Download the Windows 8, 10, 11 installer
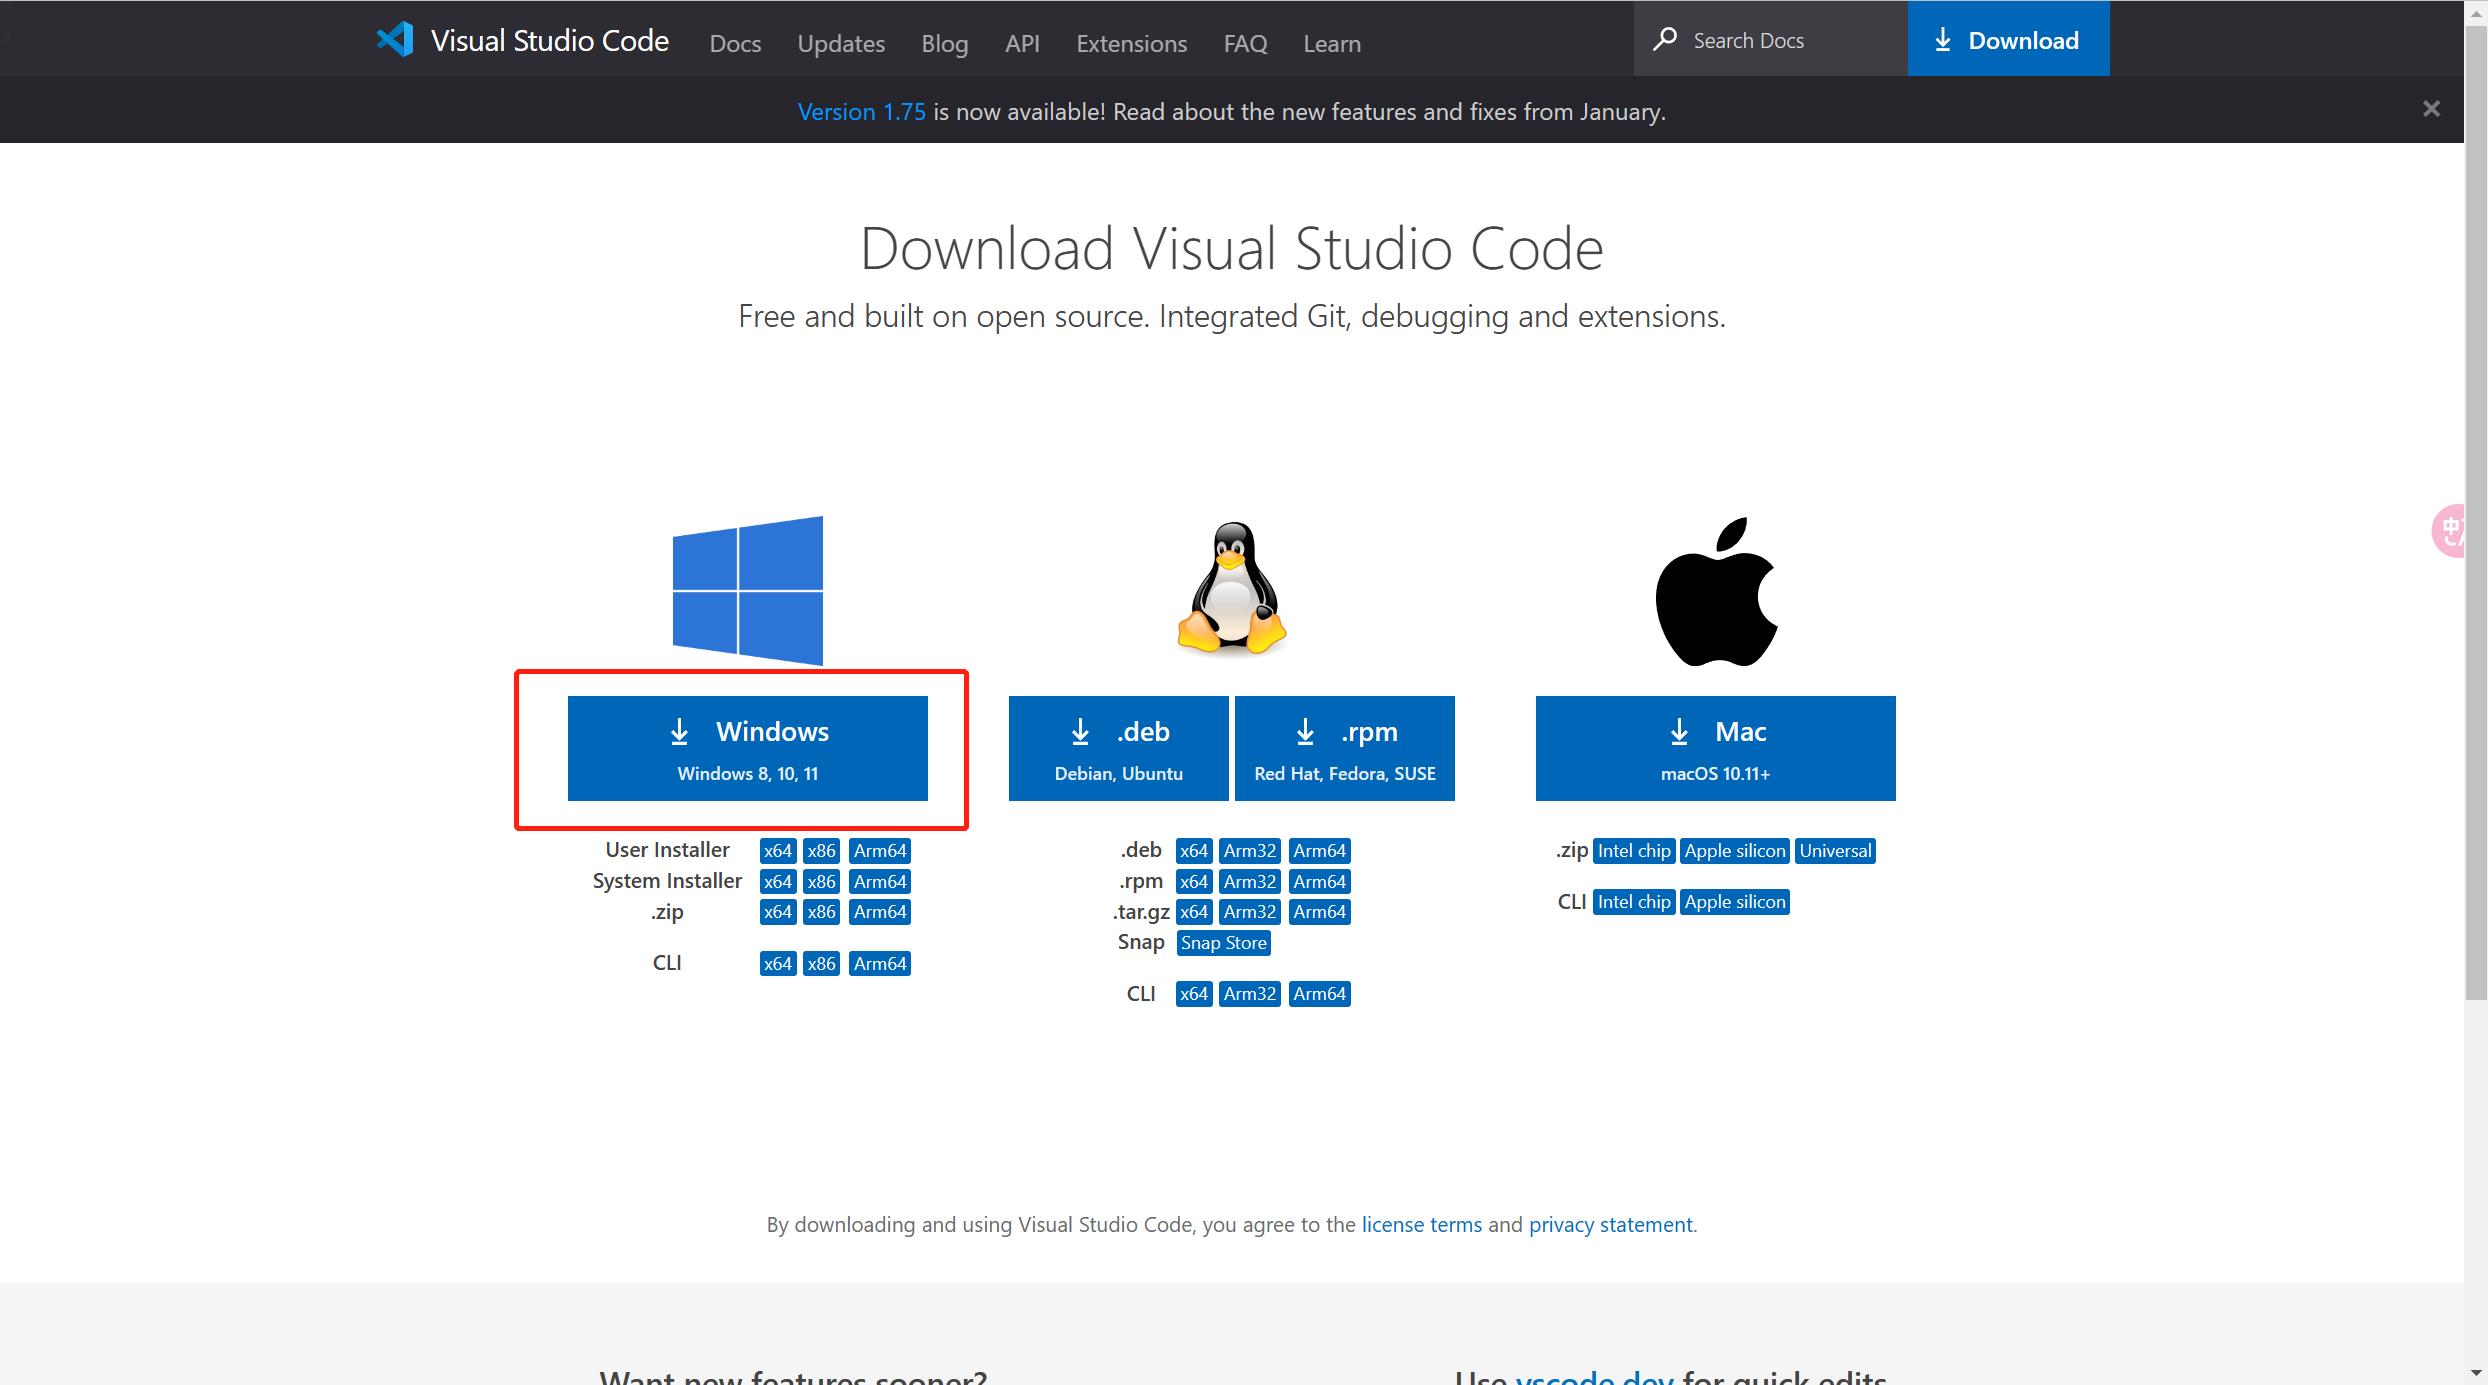The height and width of the screenshot is (1385, 2488). [748, 748]
